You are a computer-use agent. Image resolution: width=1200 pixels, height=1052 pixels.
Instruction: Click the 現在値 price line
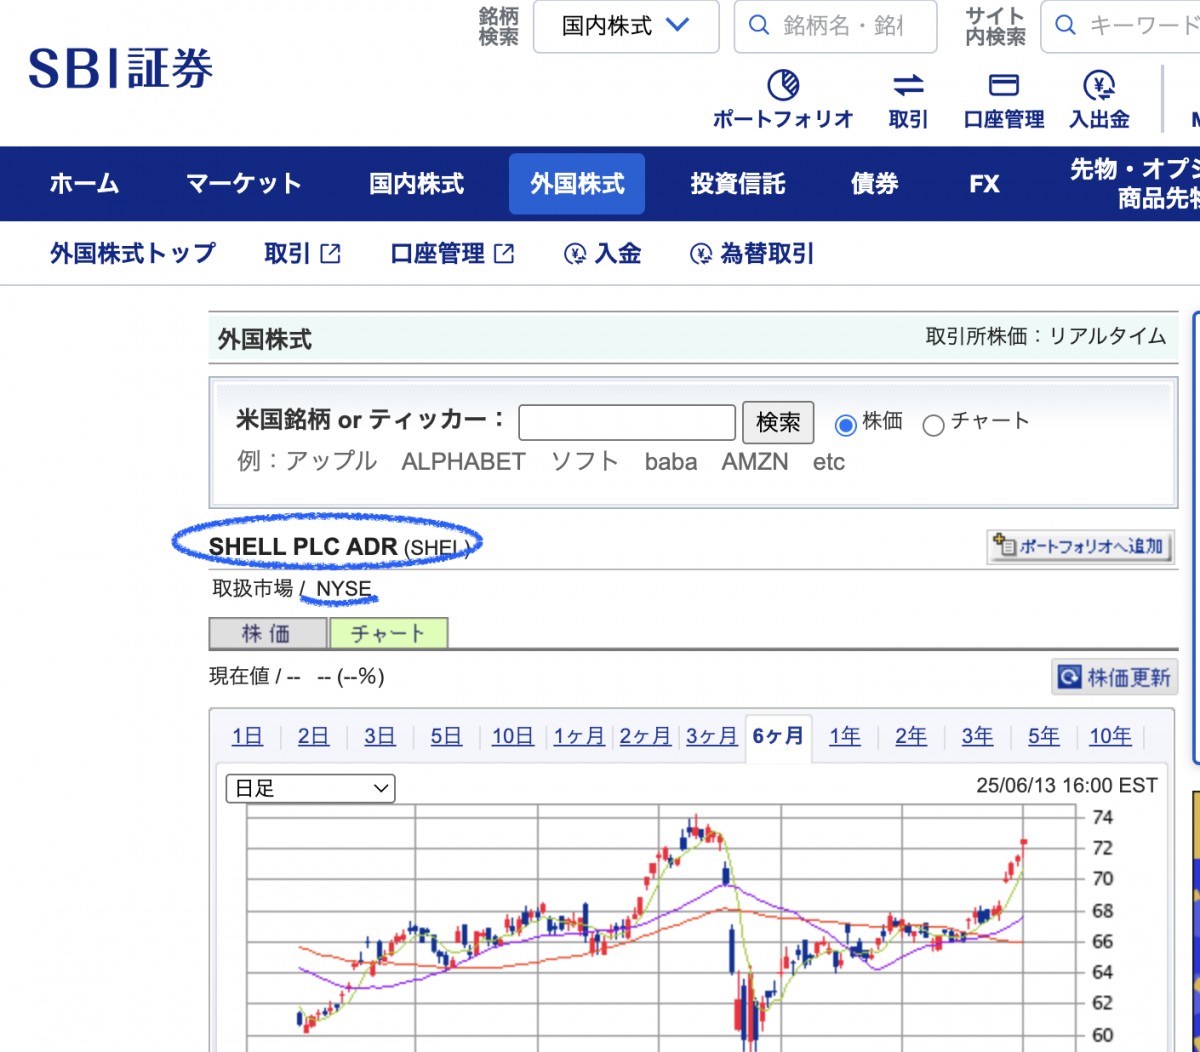[297, 677]
